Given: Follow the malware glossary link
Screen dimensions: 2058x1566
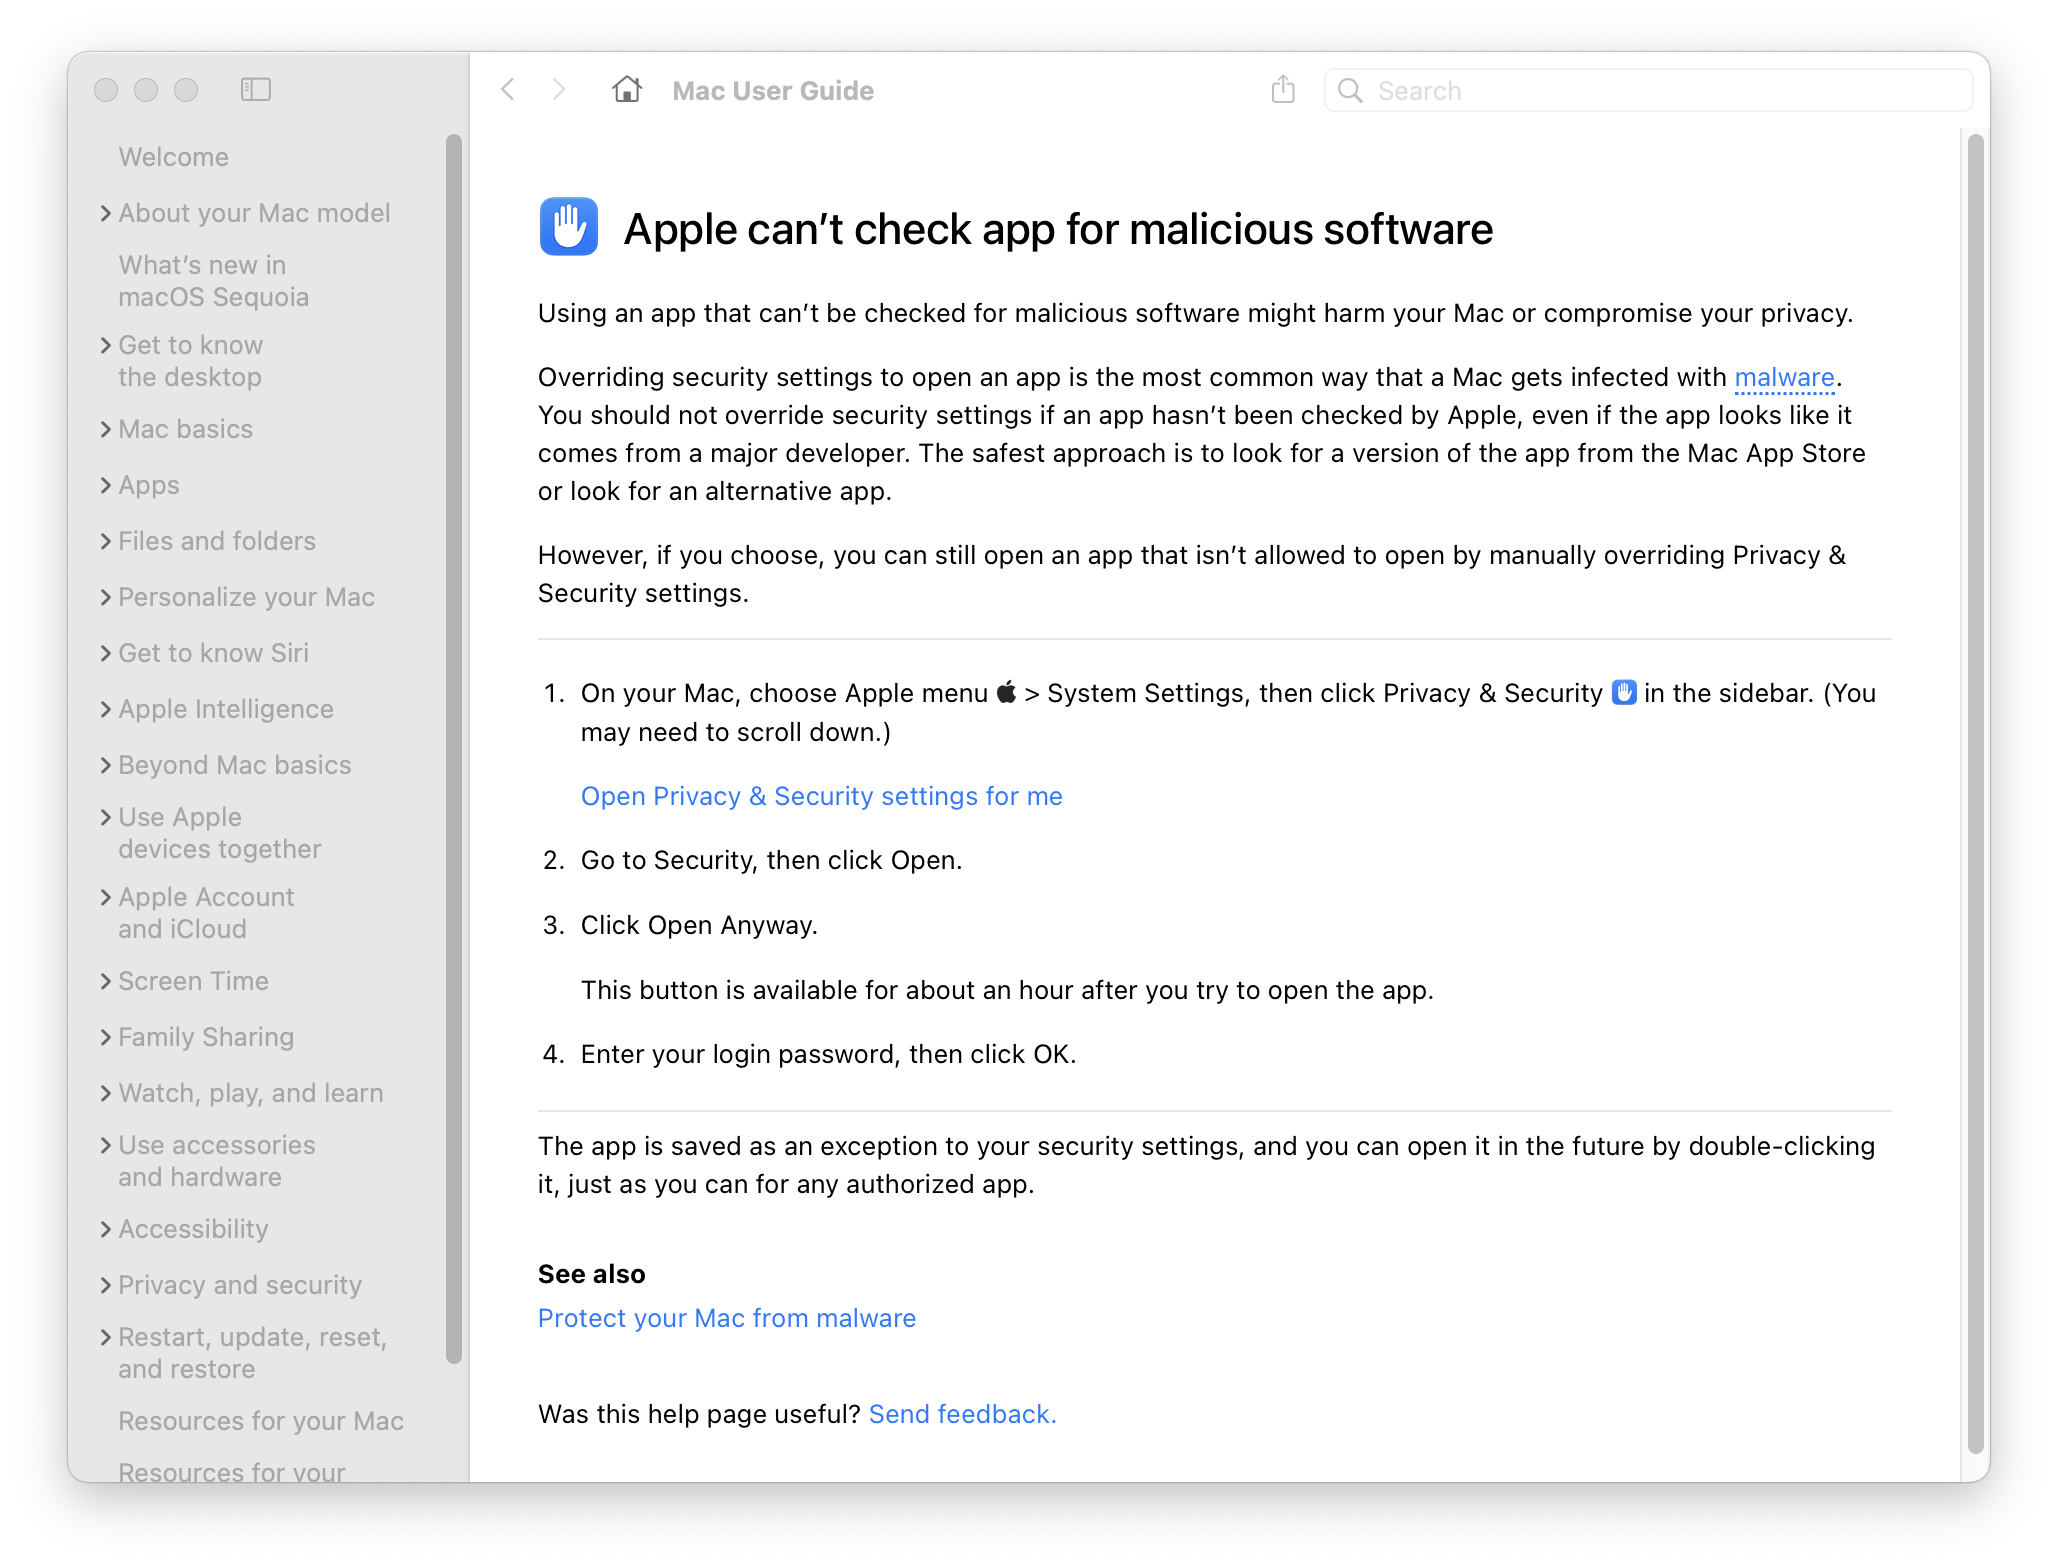Looking at the screenshot, I should point(1784,377).
